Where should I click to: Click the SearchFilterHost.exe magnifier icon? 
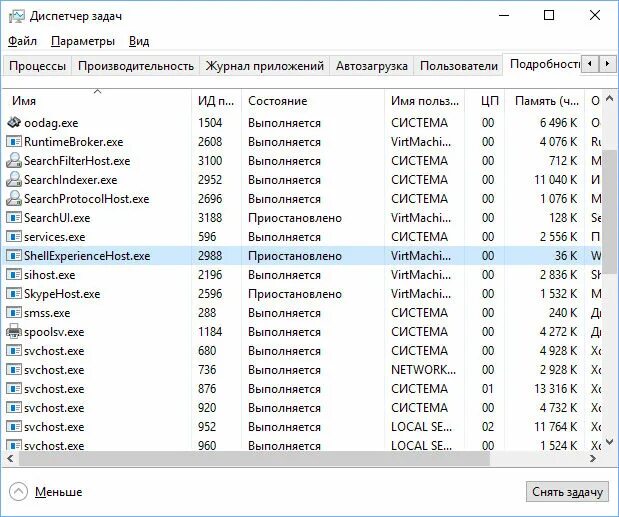coord(14,161)
